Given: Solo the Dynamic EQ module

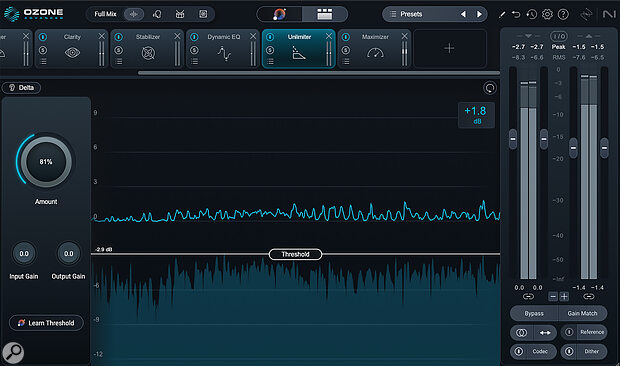Looking at the screenshot, I should (194, 50).
